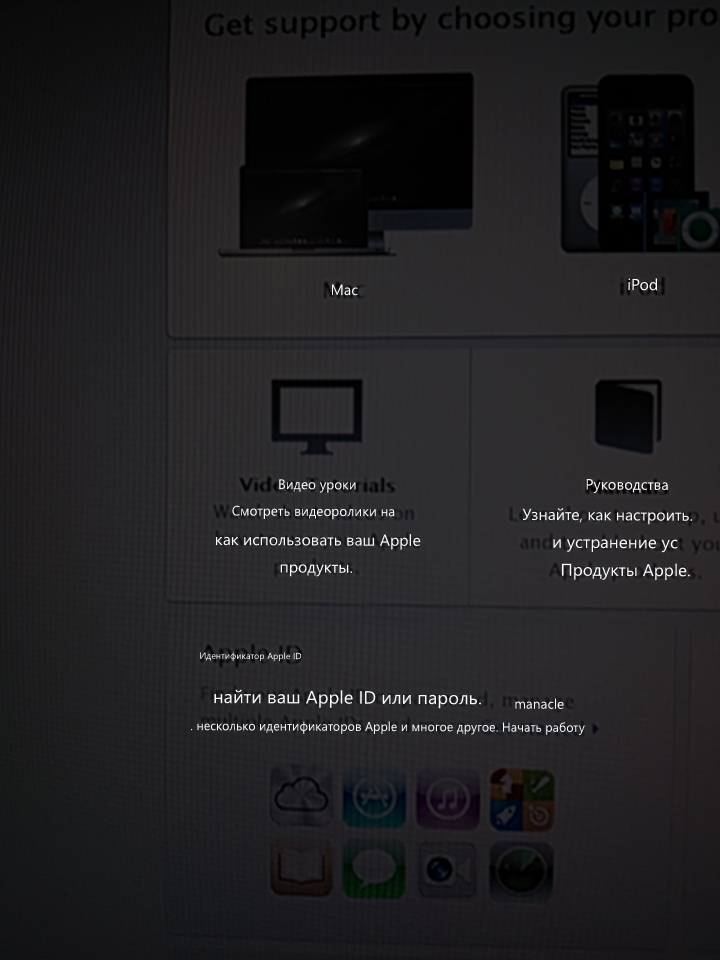Open the Руководства link
Image resolution: width=720 pixels, height=960 pixels.
click(x=626, y=485)
